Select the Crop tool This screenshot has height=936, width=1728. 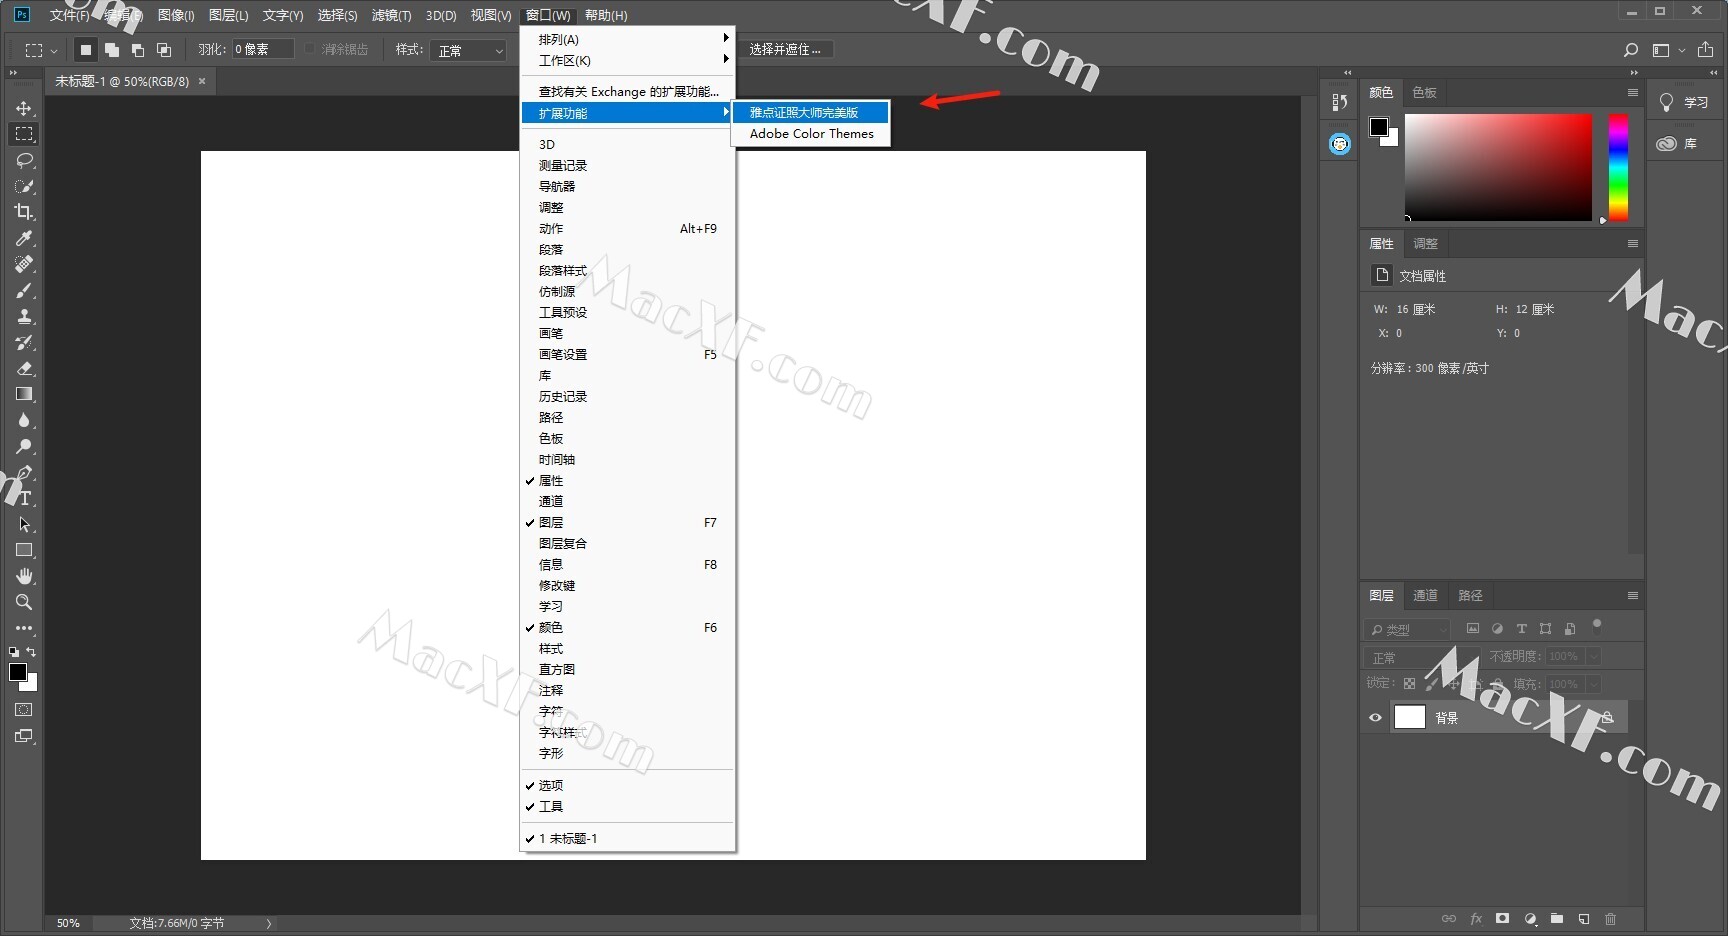(24, 212)
